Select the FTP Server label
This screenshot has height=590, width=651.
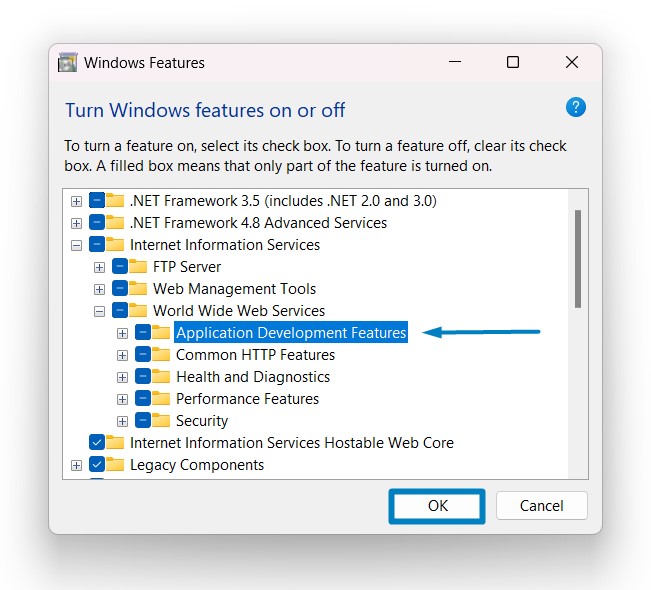[x=187, y=267]
